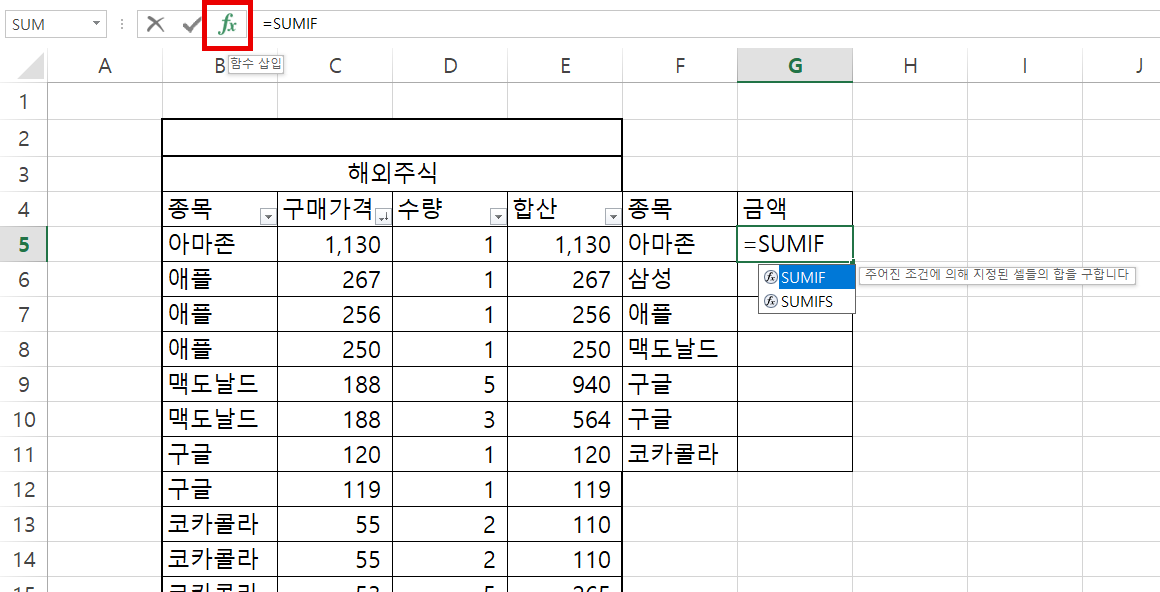1160x592 pixels.
Task: Click the 해외주식 title cell
Action: 392,173
